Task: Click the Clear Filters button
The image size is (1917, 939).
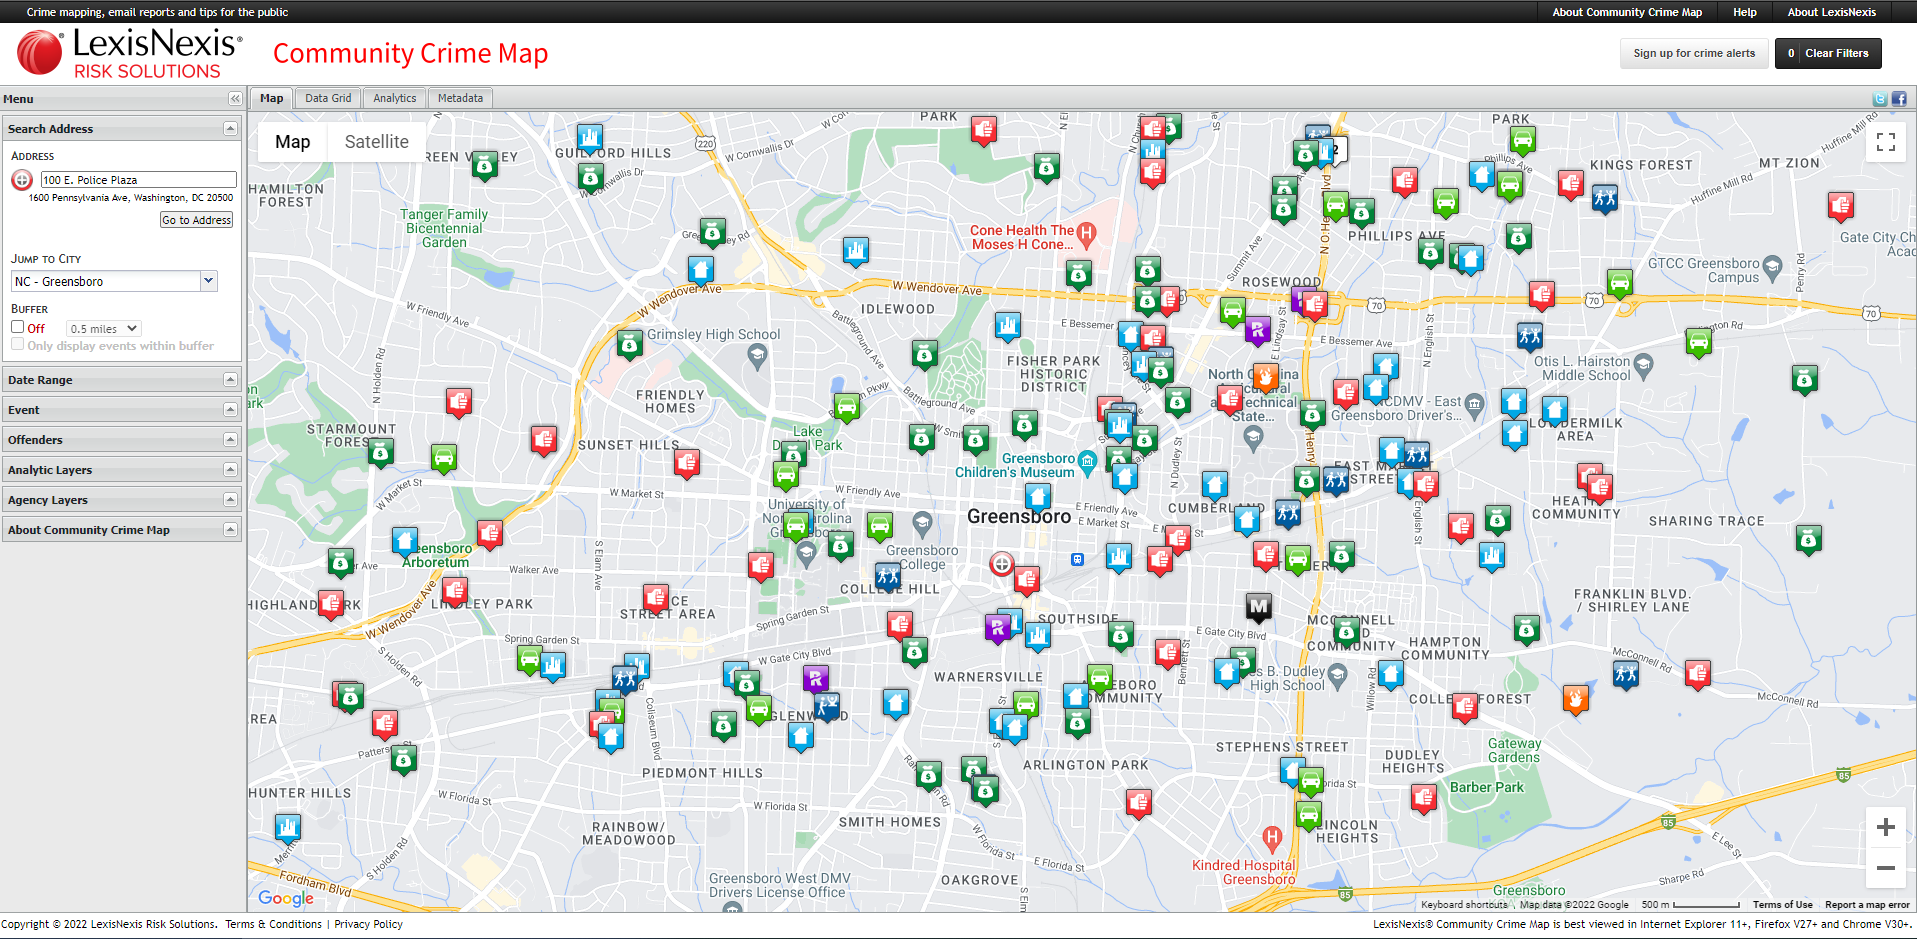Action: 1828,53
